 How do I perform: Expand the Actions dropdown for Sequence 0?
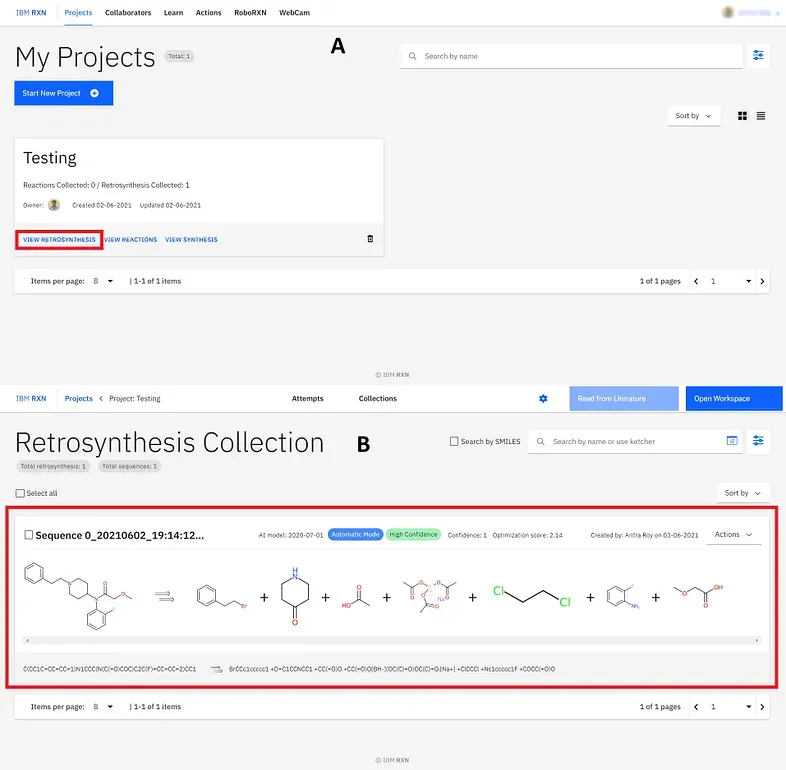tap(733, 535)
